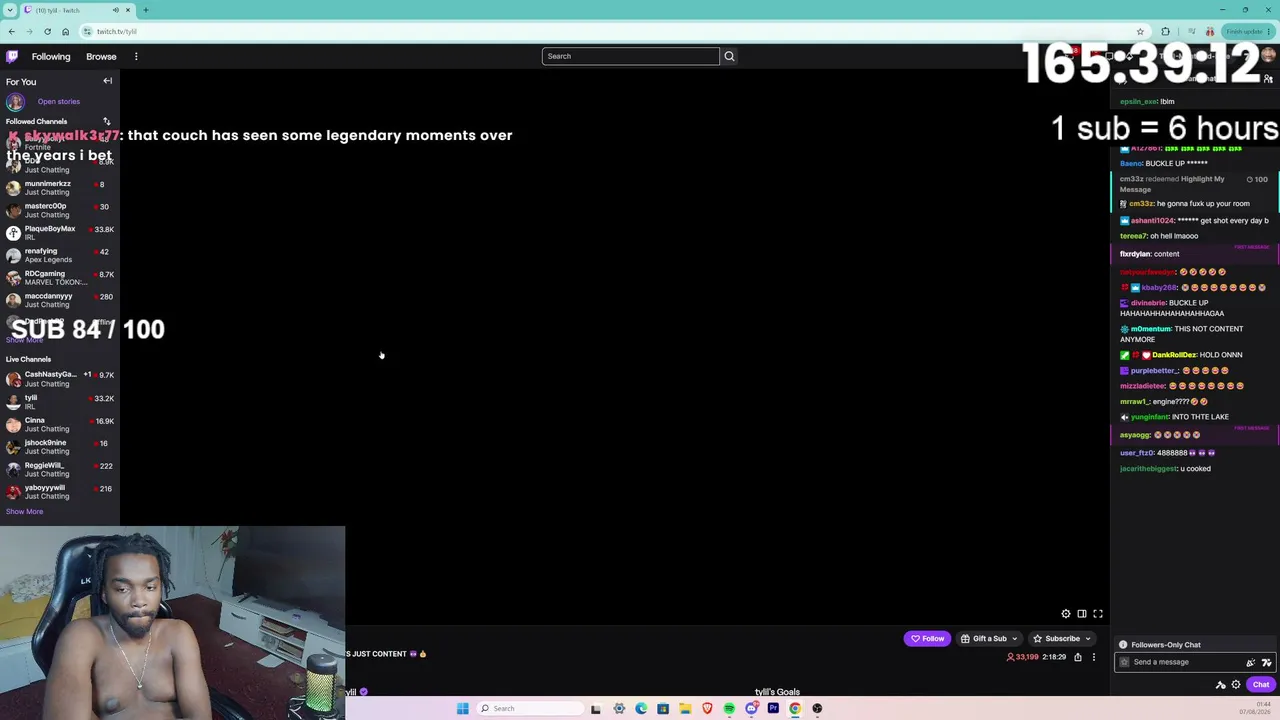Open browser extensions menu
1280x720 pixels.
tap(1165, 31)
